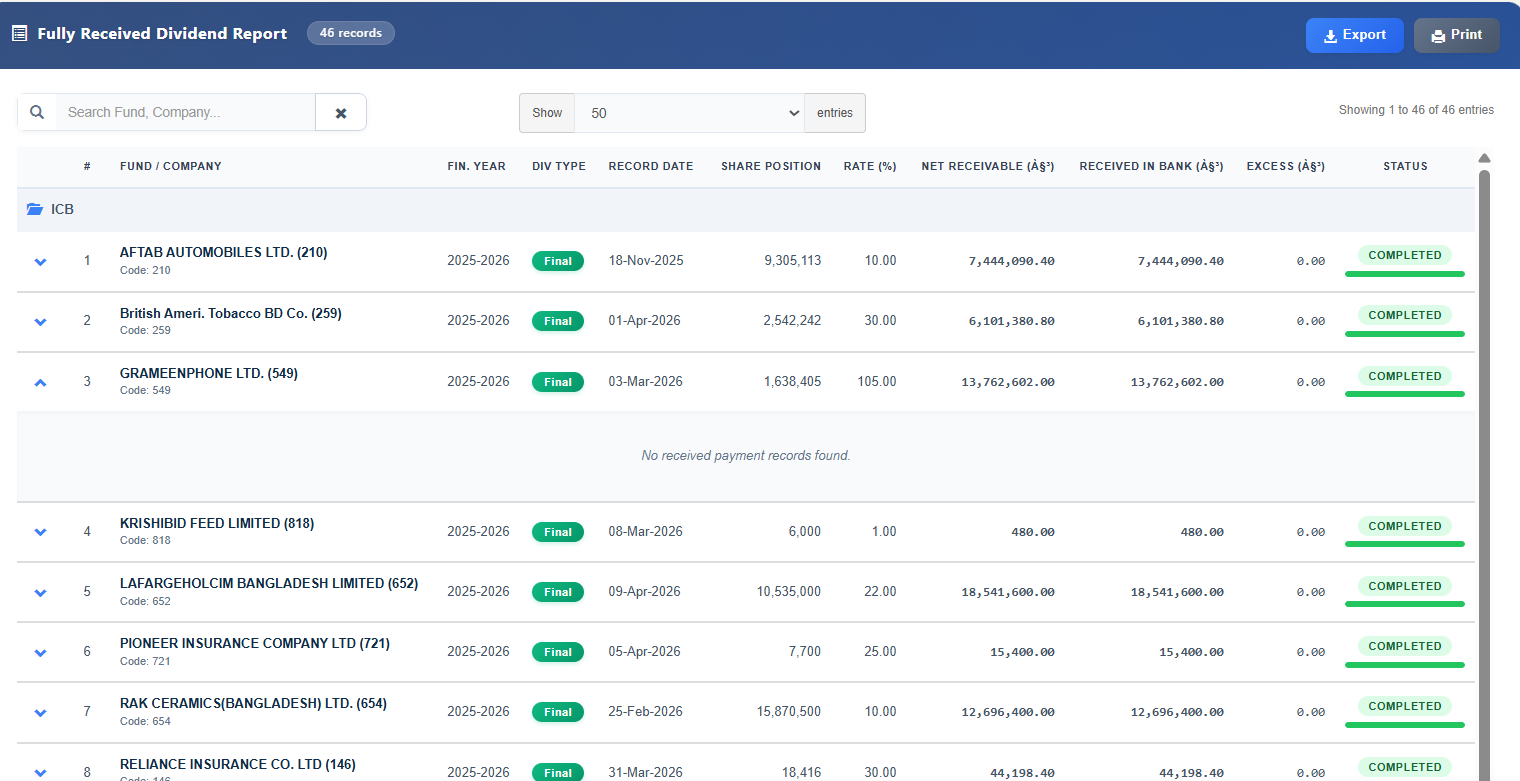Image resolution: width=1520 pixels, height=781 pixels.
Task: Click the FUND / COMPANY column header
Action: 171,166
